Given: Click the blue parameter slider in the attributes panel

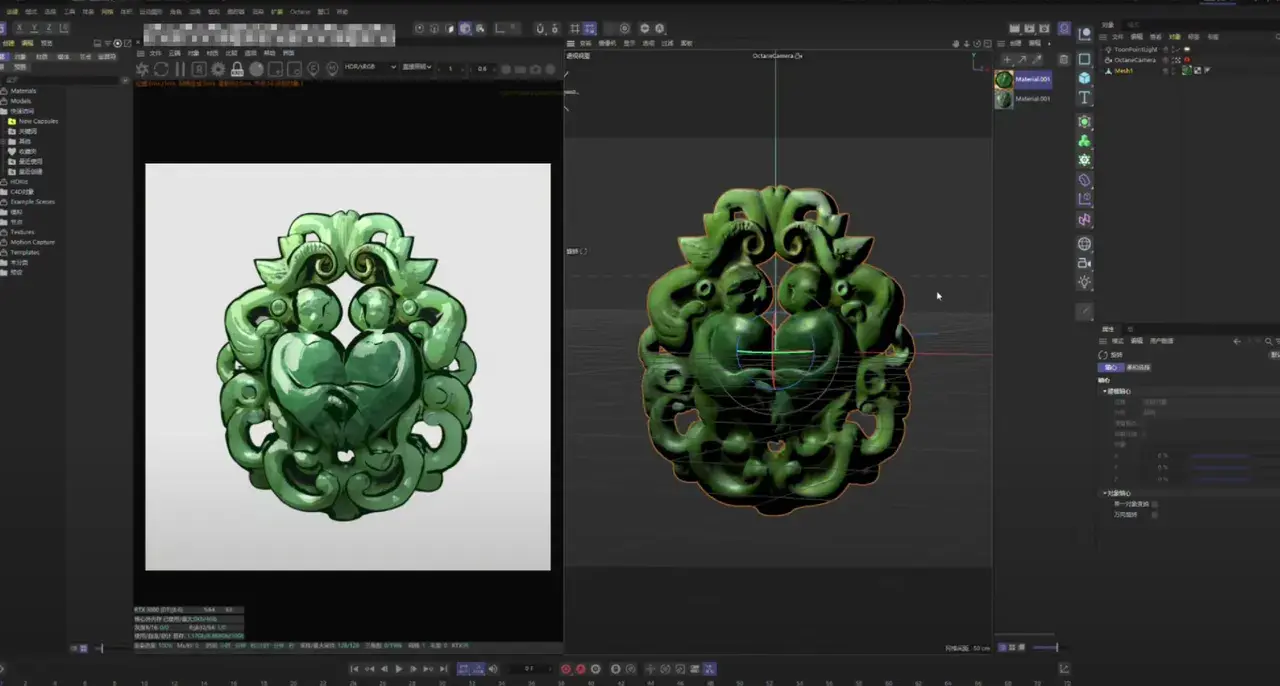Looking at the screenshot, I should click(1222, 454).
